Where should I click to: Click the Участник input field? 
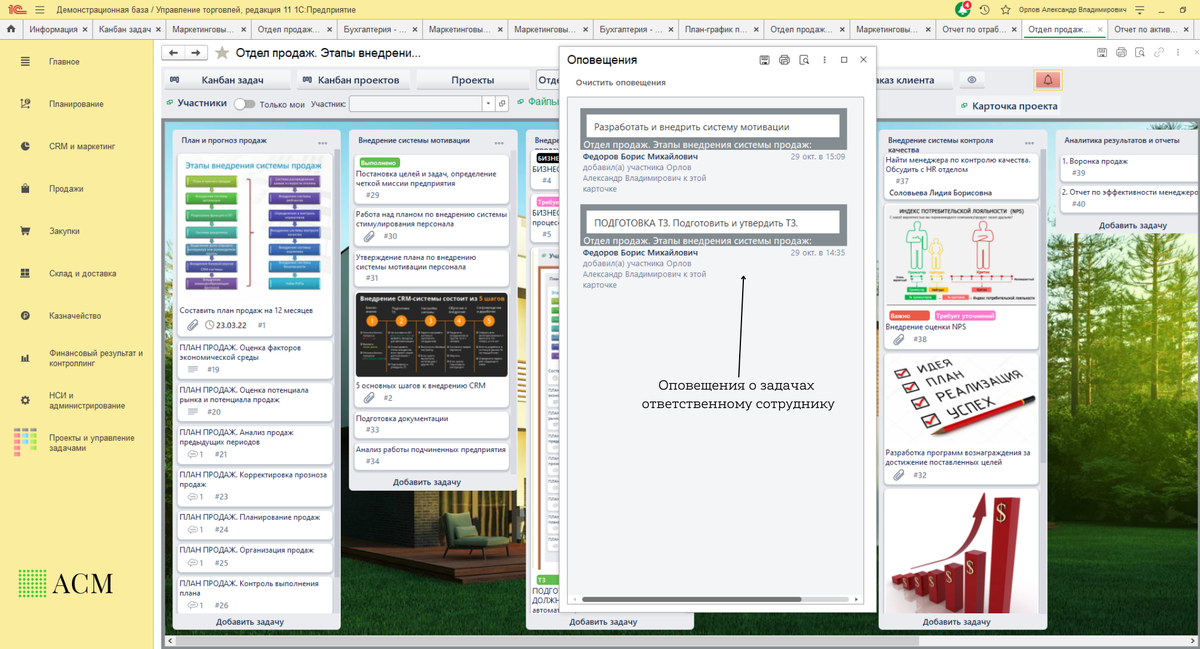click(415, 103)
